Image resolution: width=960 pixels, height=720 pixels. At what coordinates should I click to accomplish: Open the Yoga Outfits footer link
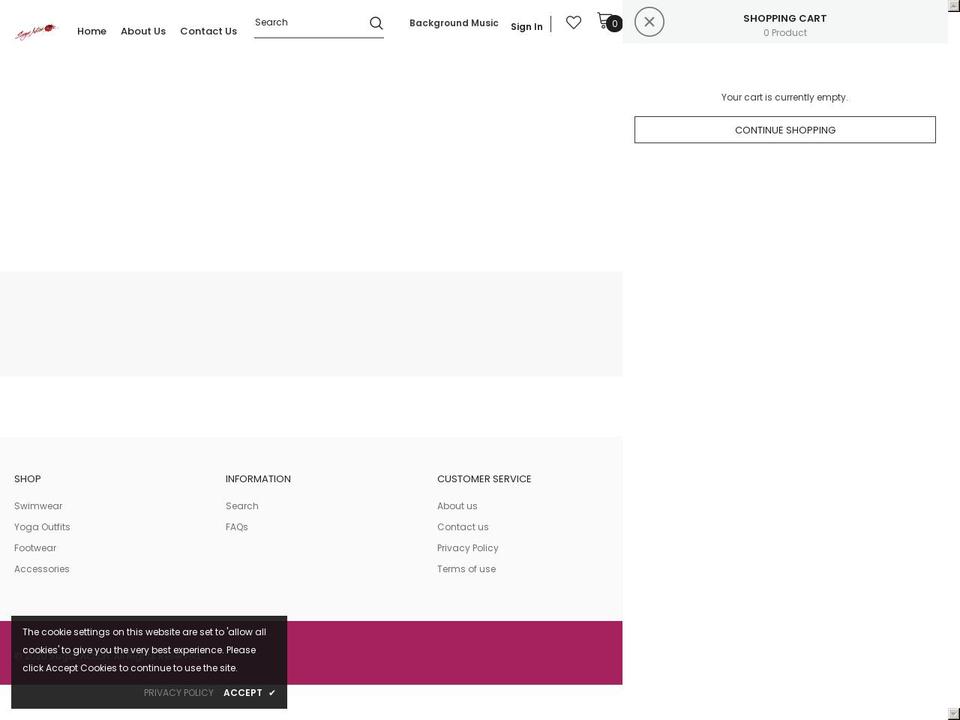(x=42, y=527)
